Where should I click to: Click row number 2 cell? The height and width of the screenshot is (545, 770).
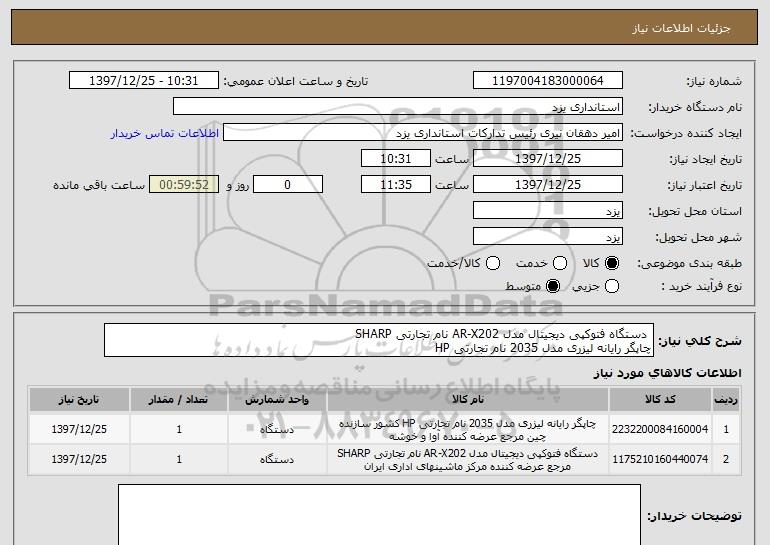click(726, 459)
